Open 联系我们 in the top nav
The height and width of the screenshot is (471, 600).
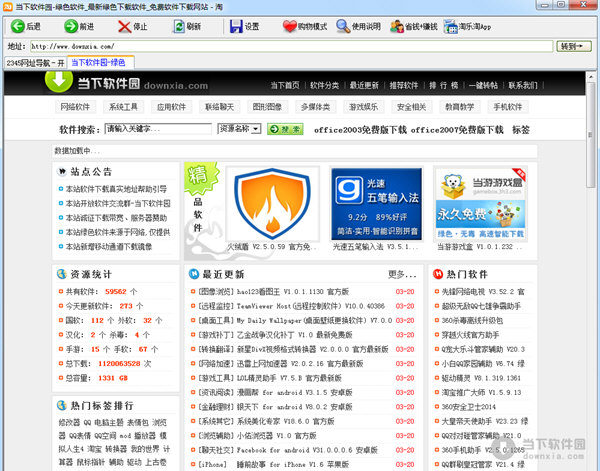(523, 85)
